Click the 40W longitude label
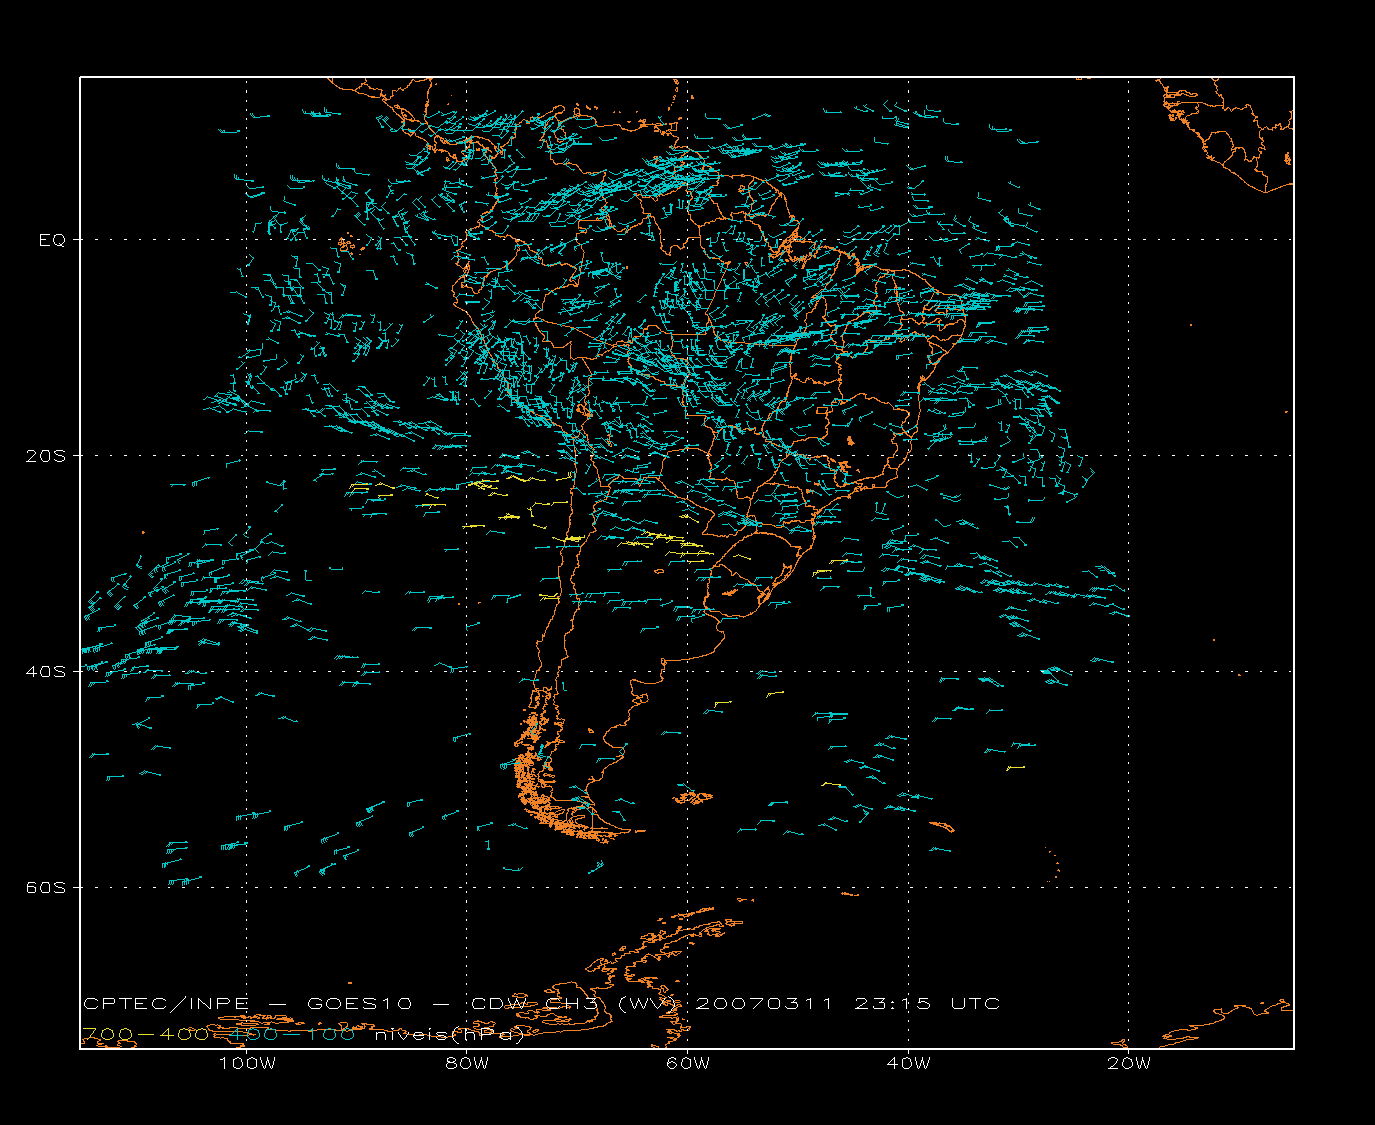The image size is (1375, 1125). point(908,1064)
